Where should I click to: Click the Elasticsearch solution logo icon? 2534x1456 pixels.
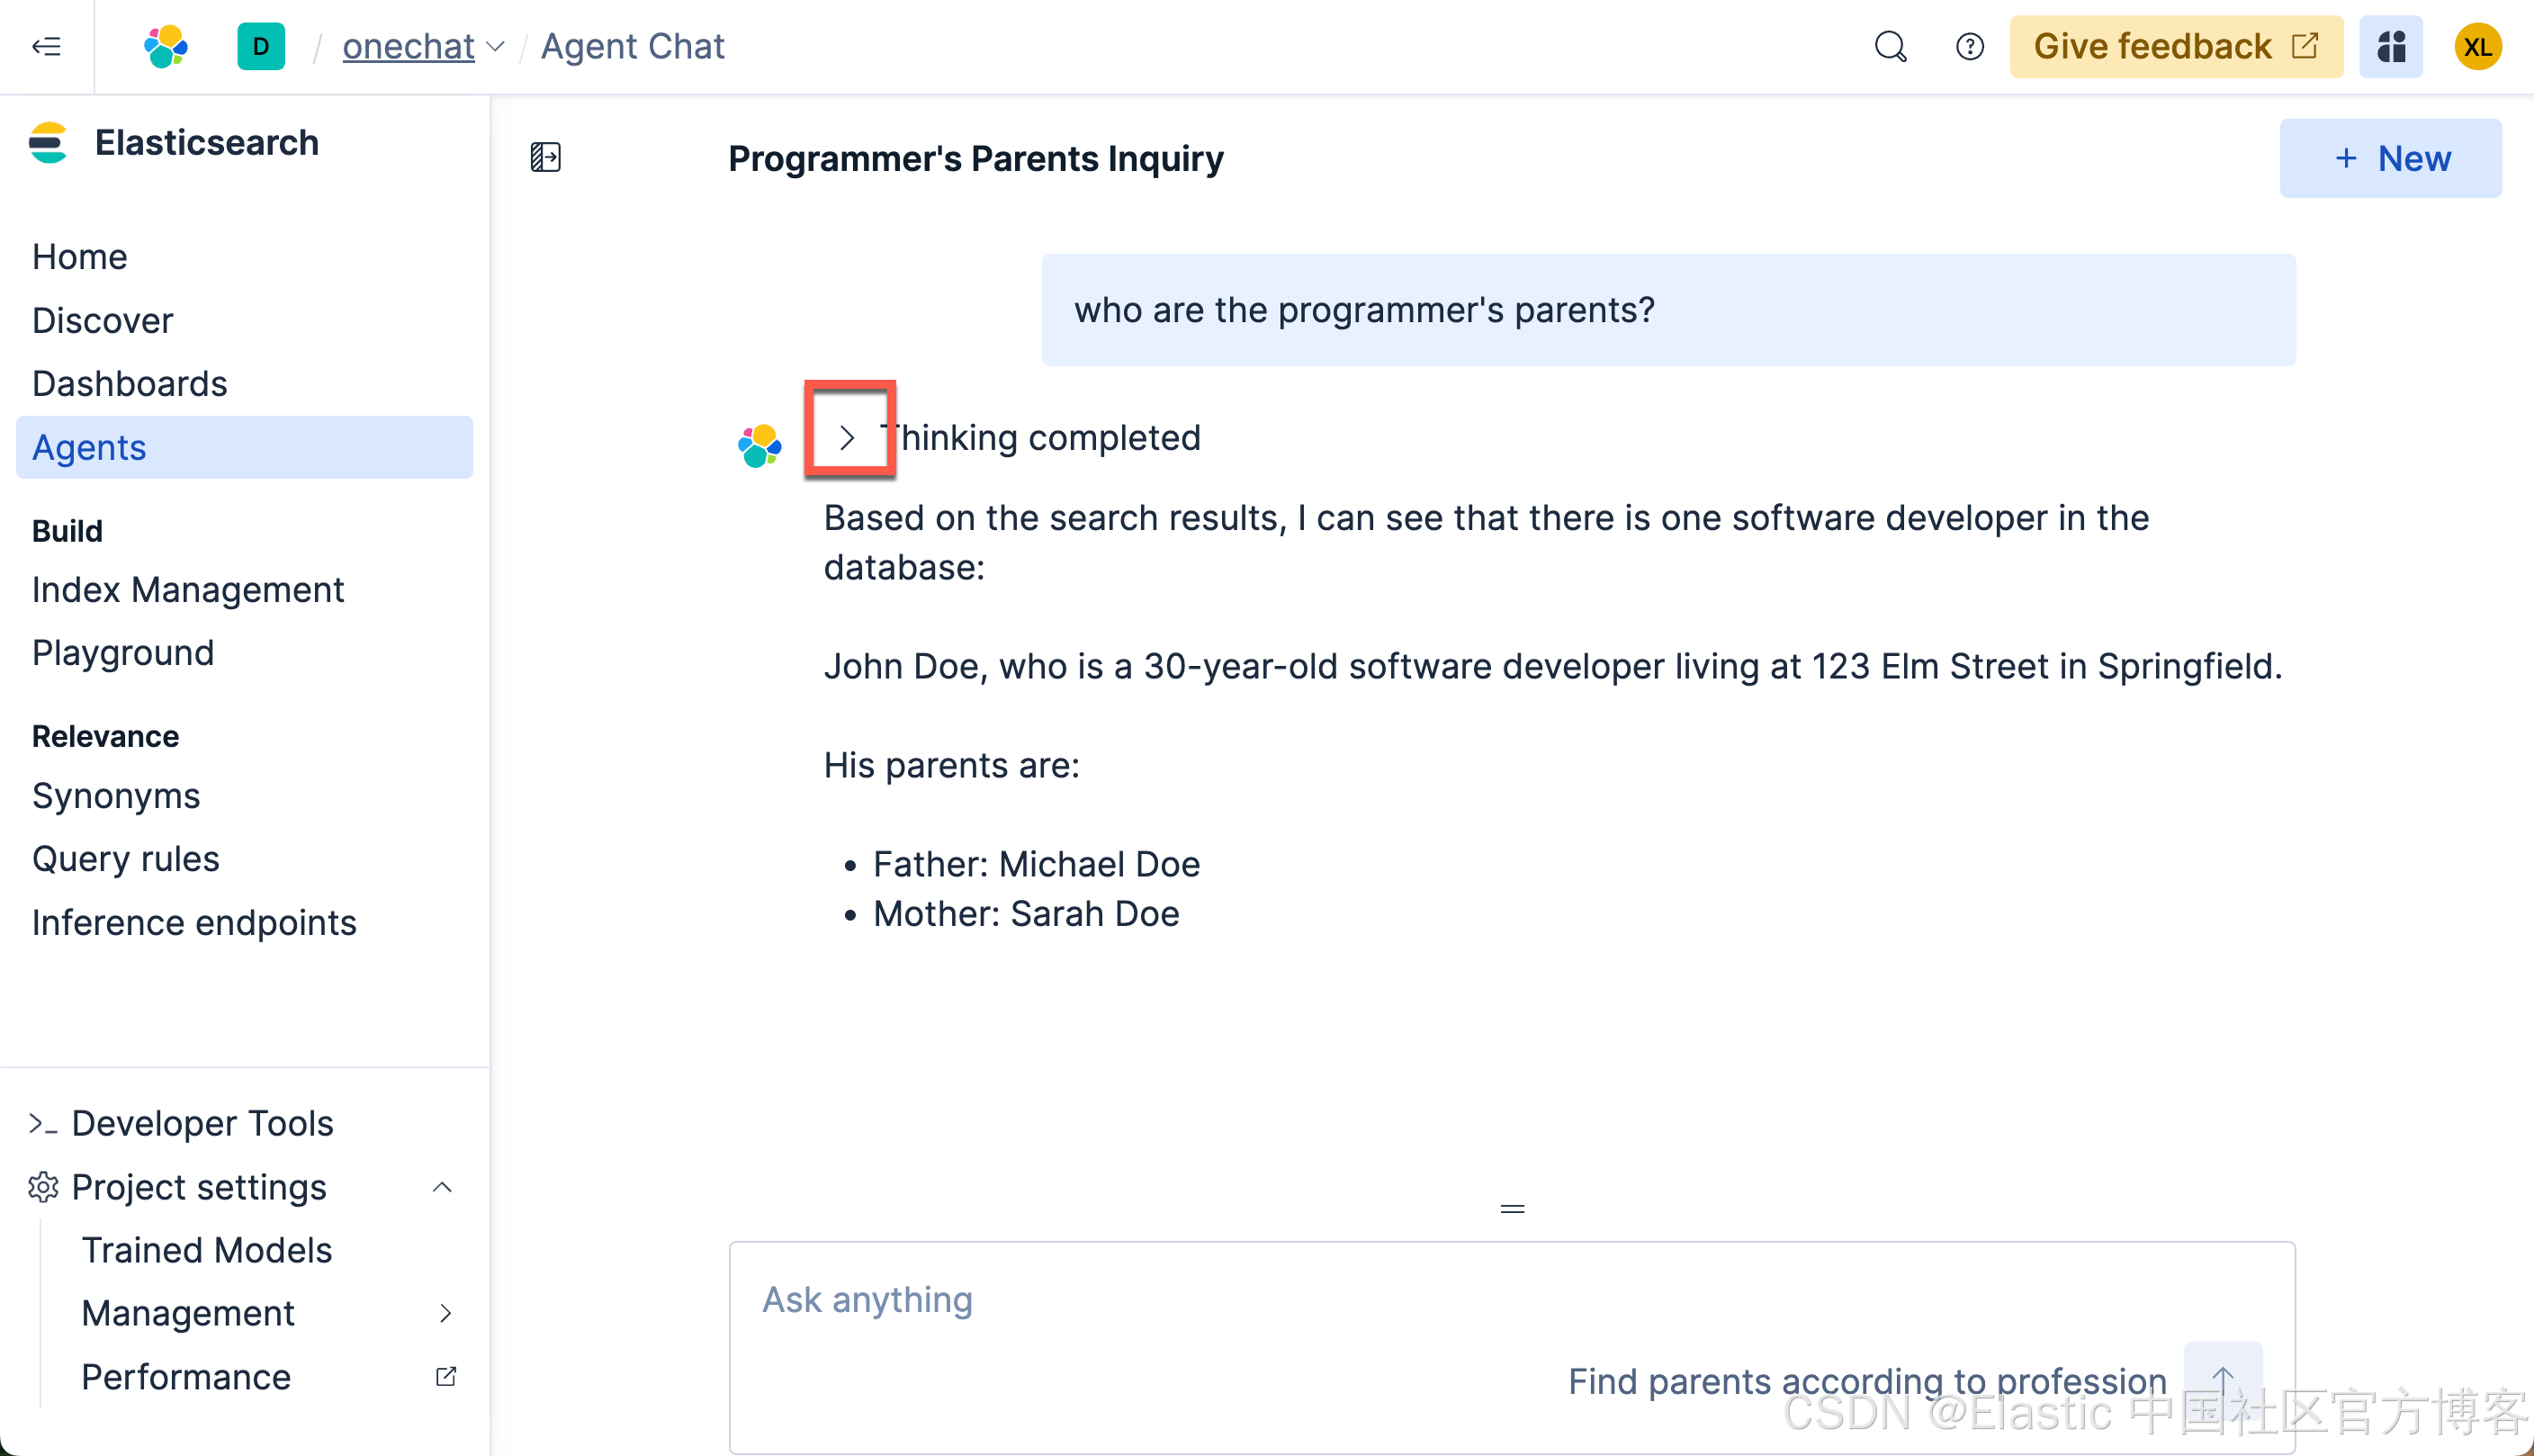(48, 143)
